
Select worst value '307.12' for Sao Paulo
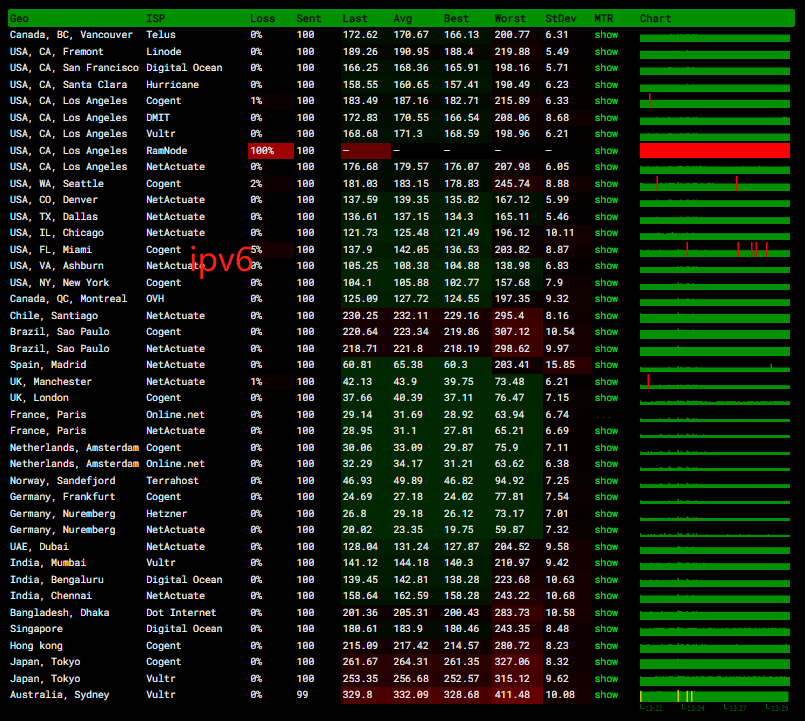[512, 332]
